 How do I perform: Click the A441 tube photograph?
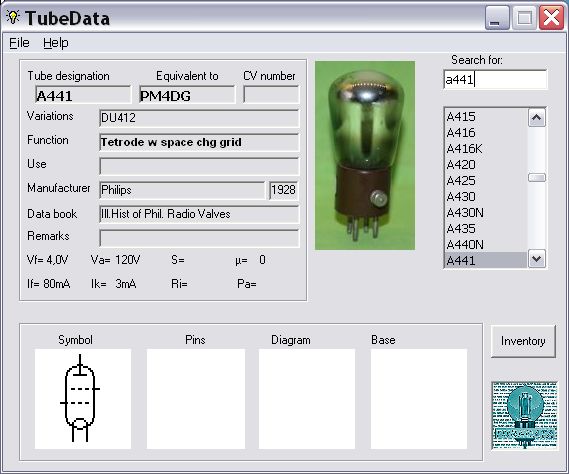tap(365, 155)
